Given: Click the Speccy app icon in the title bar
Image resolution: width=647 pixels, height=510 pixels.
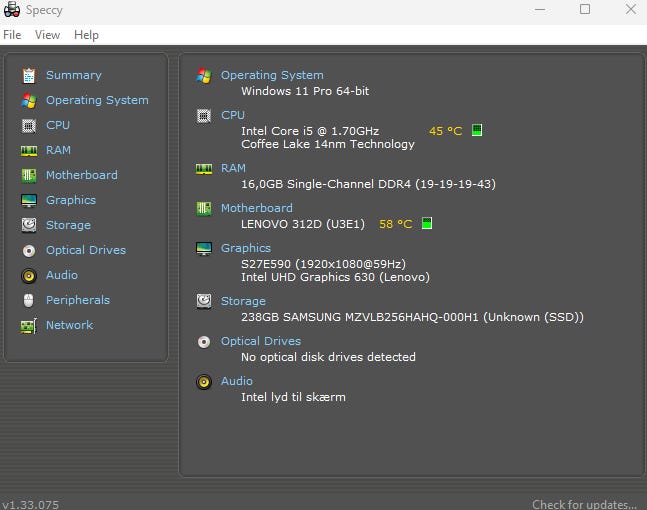Looking at the screenshot, I should coord(12,9).
